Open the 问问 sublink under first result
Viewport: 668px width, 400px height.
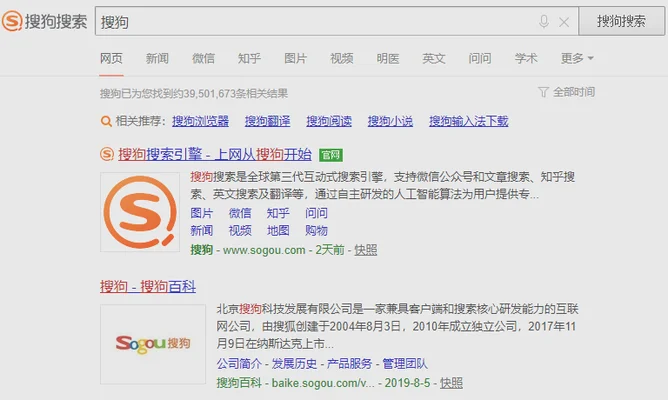[316, 213]
